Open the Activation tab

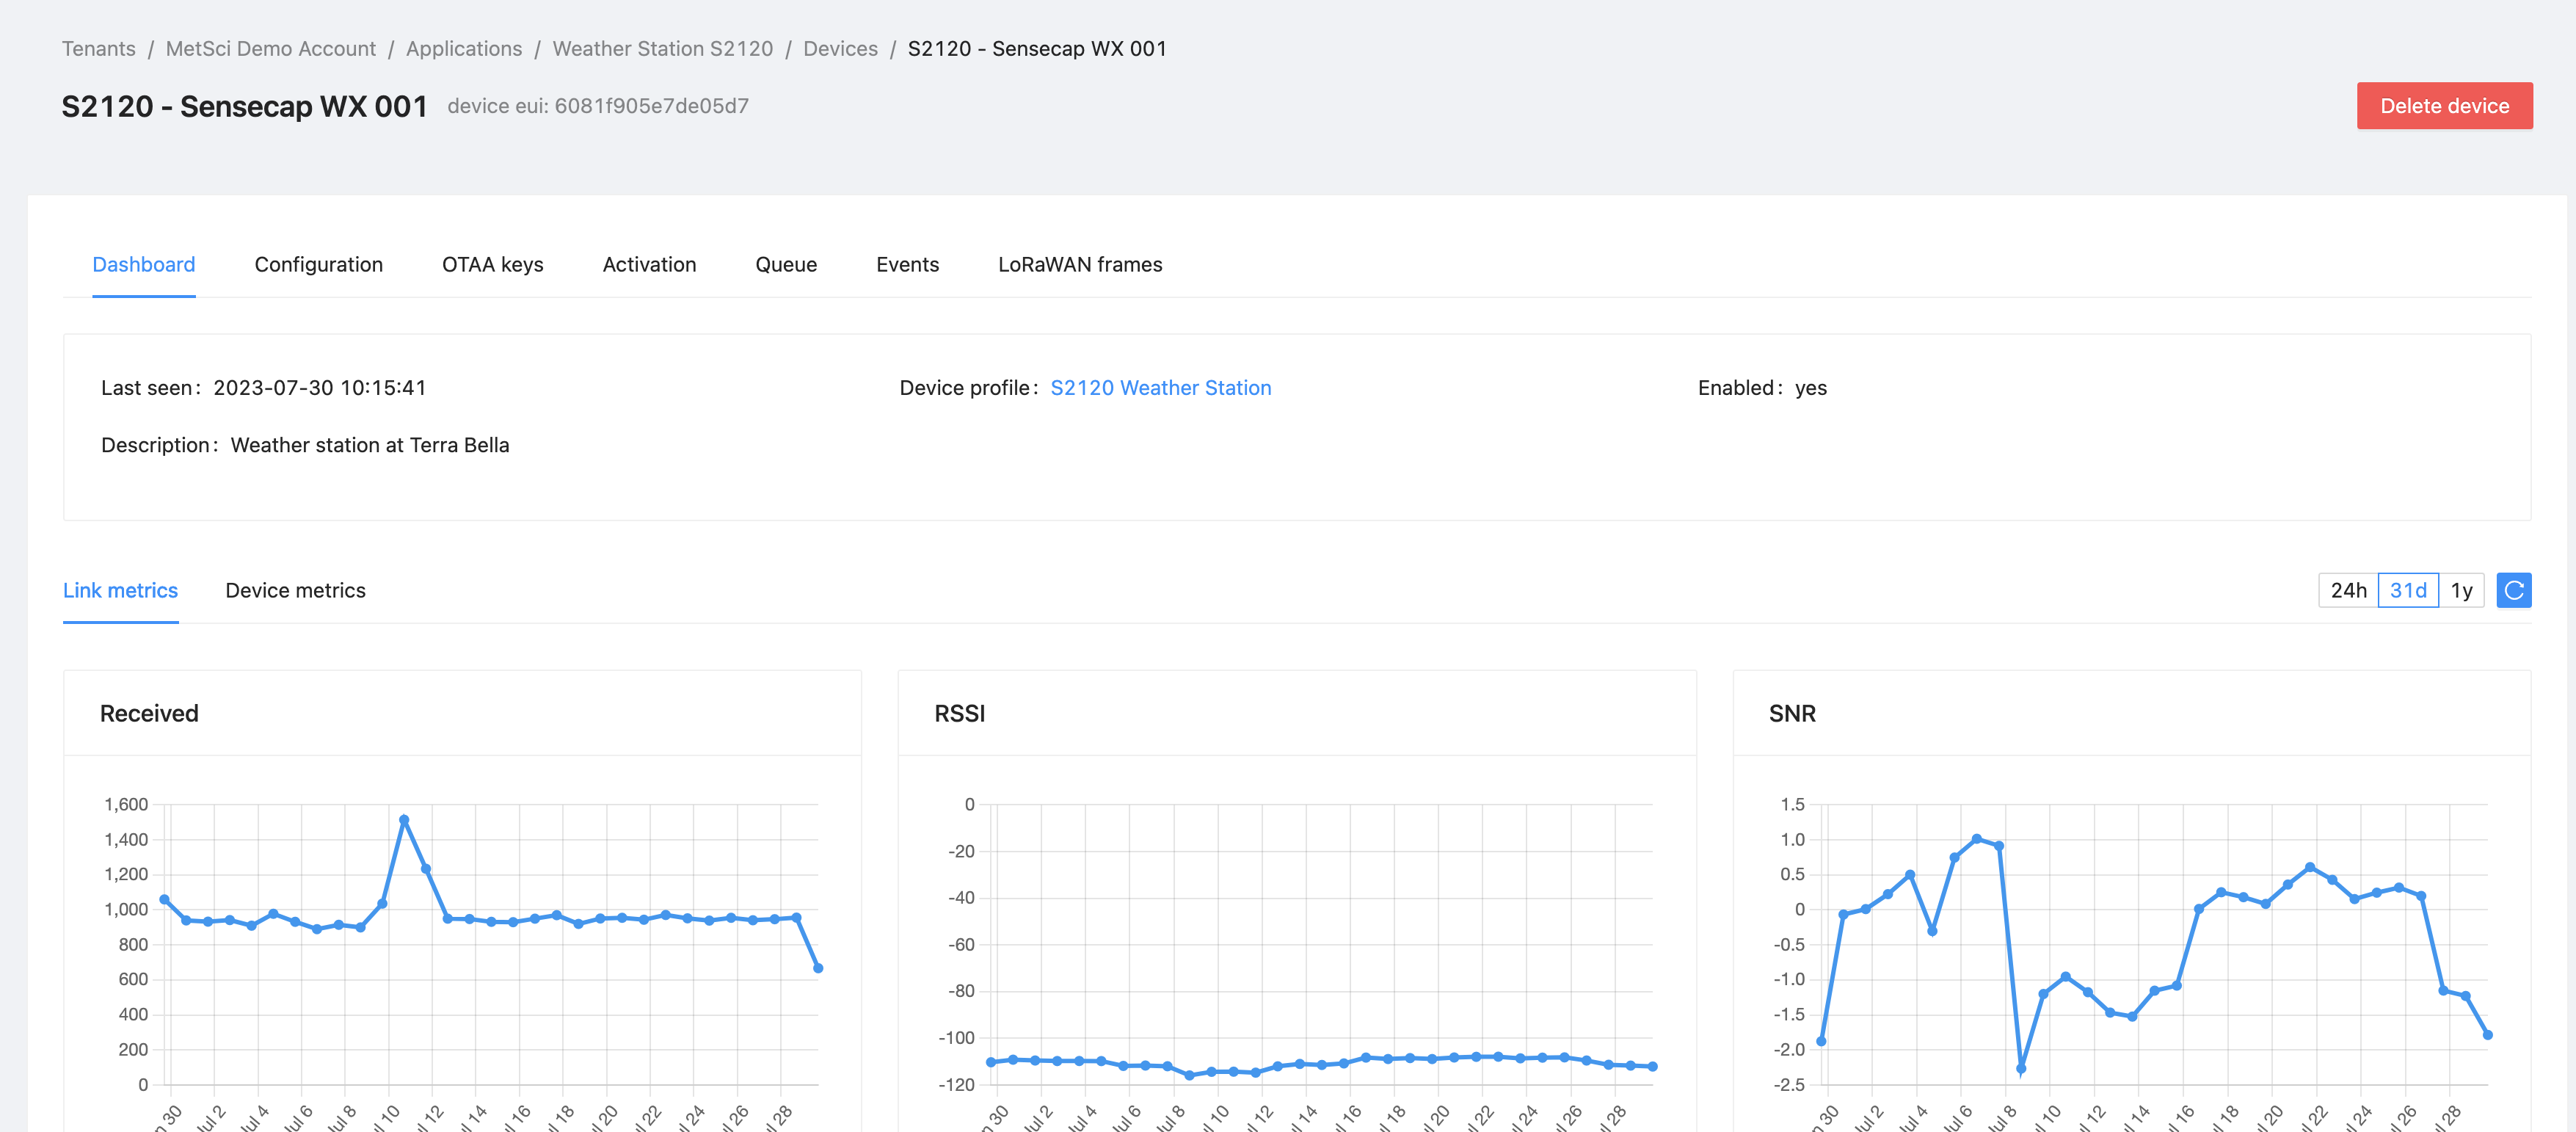[649, 264]
